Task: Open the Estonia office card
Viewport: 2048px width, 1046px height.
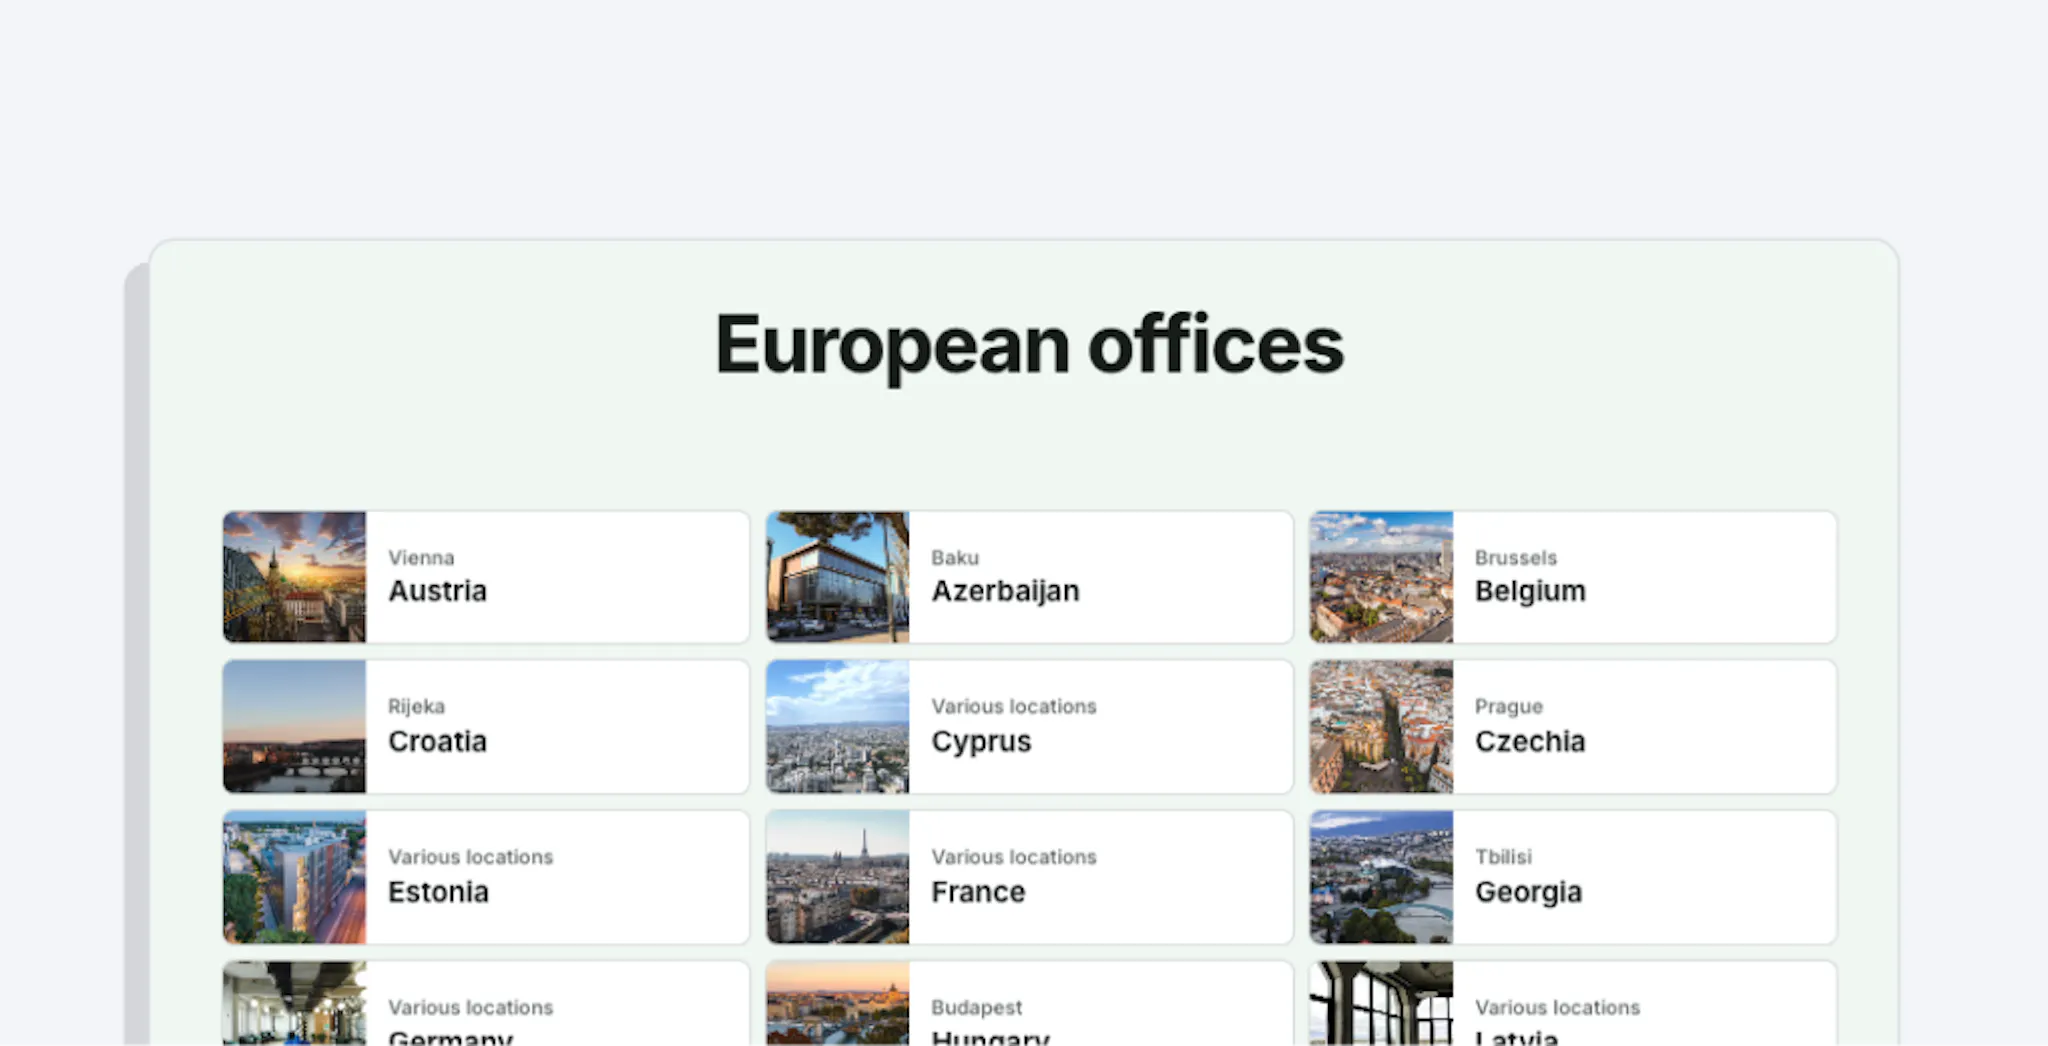Action: coord(486,877)
